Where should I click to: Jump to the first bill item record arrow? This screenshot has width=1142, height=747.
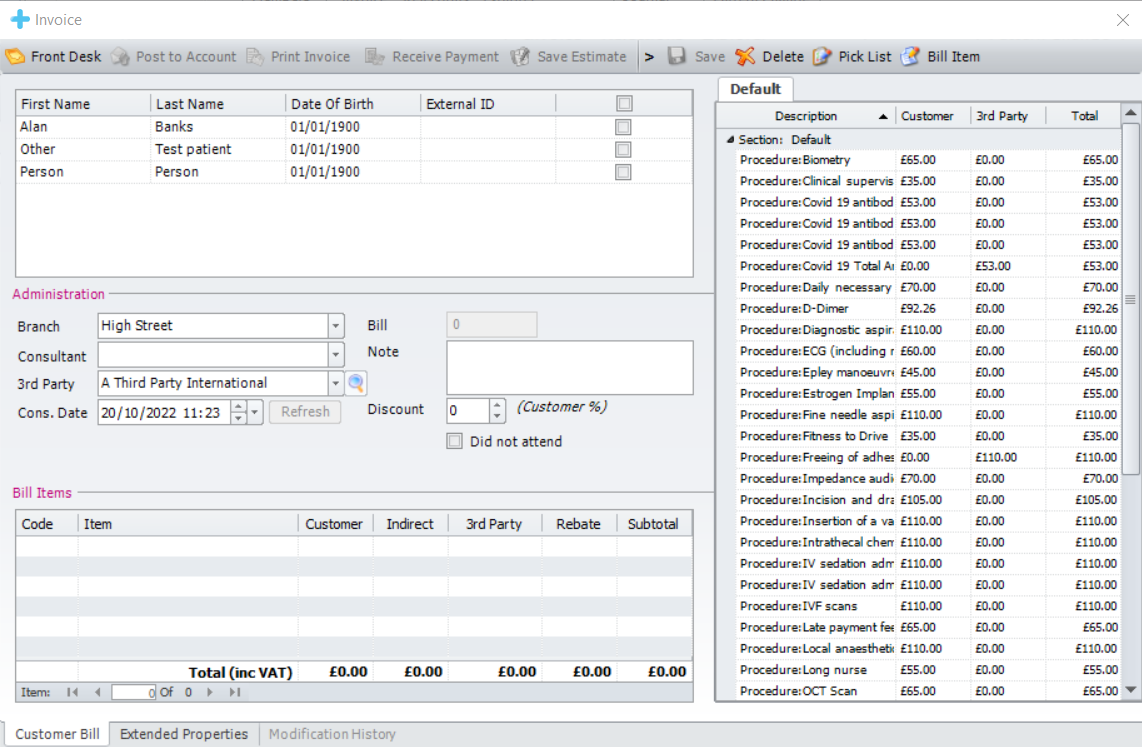[73, 692]
